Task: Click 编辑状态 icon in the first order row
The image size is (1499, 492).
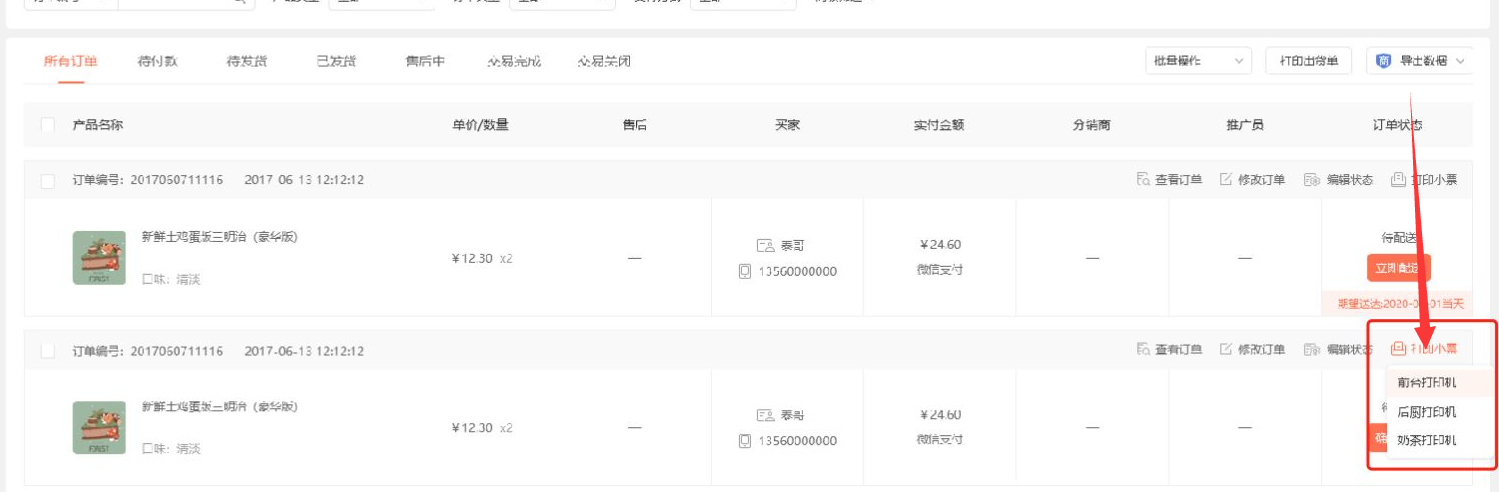Action: (1312, 180)
